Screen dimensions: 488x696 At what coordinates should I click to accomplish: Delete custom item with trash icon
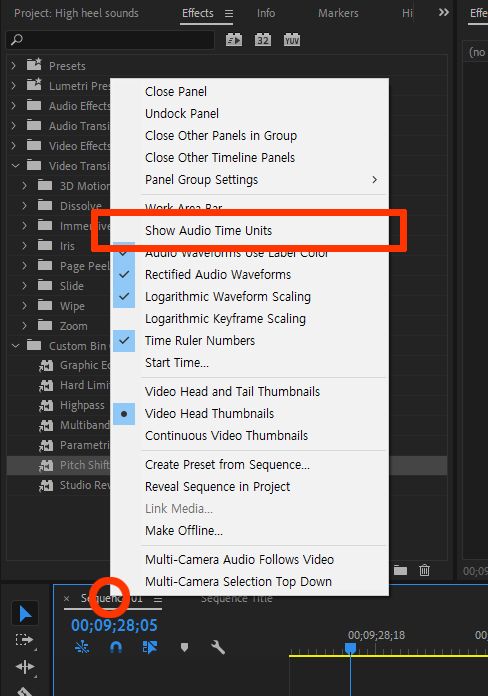(425, 570)
